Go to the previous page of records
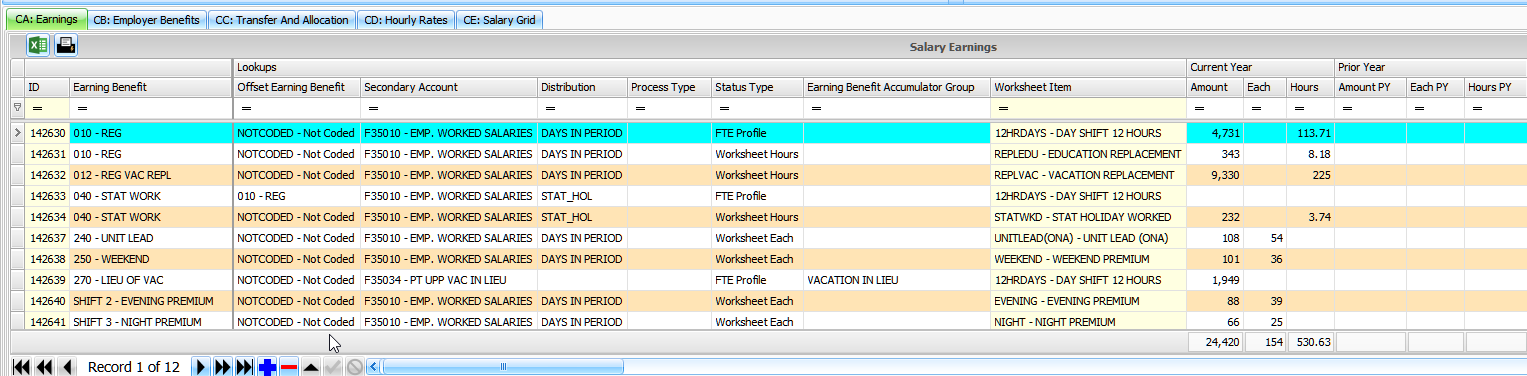This screenshot has height=376, width=1527. coord(44,367)
